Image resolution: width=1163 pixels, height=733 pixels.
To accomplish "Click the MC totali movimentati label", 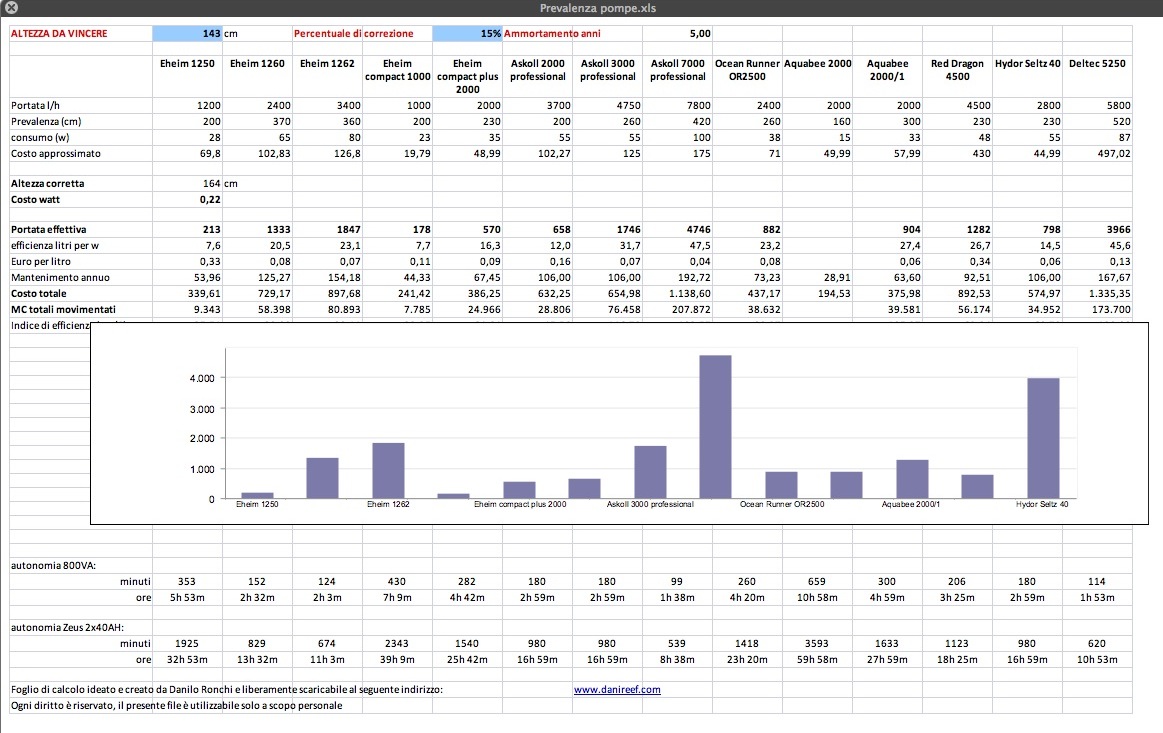I will click(x=63, y=309).
